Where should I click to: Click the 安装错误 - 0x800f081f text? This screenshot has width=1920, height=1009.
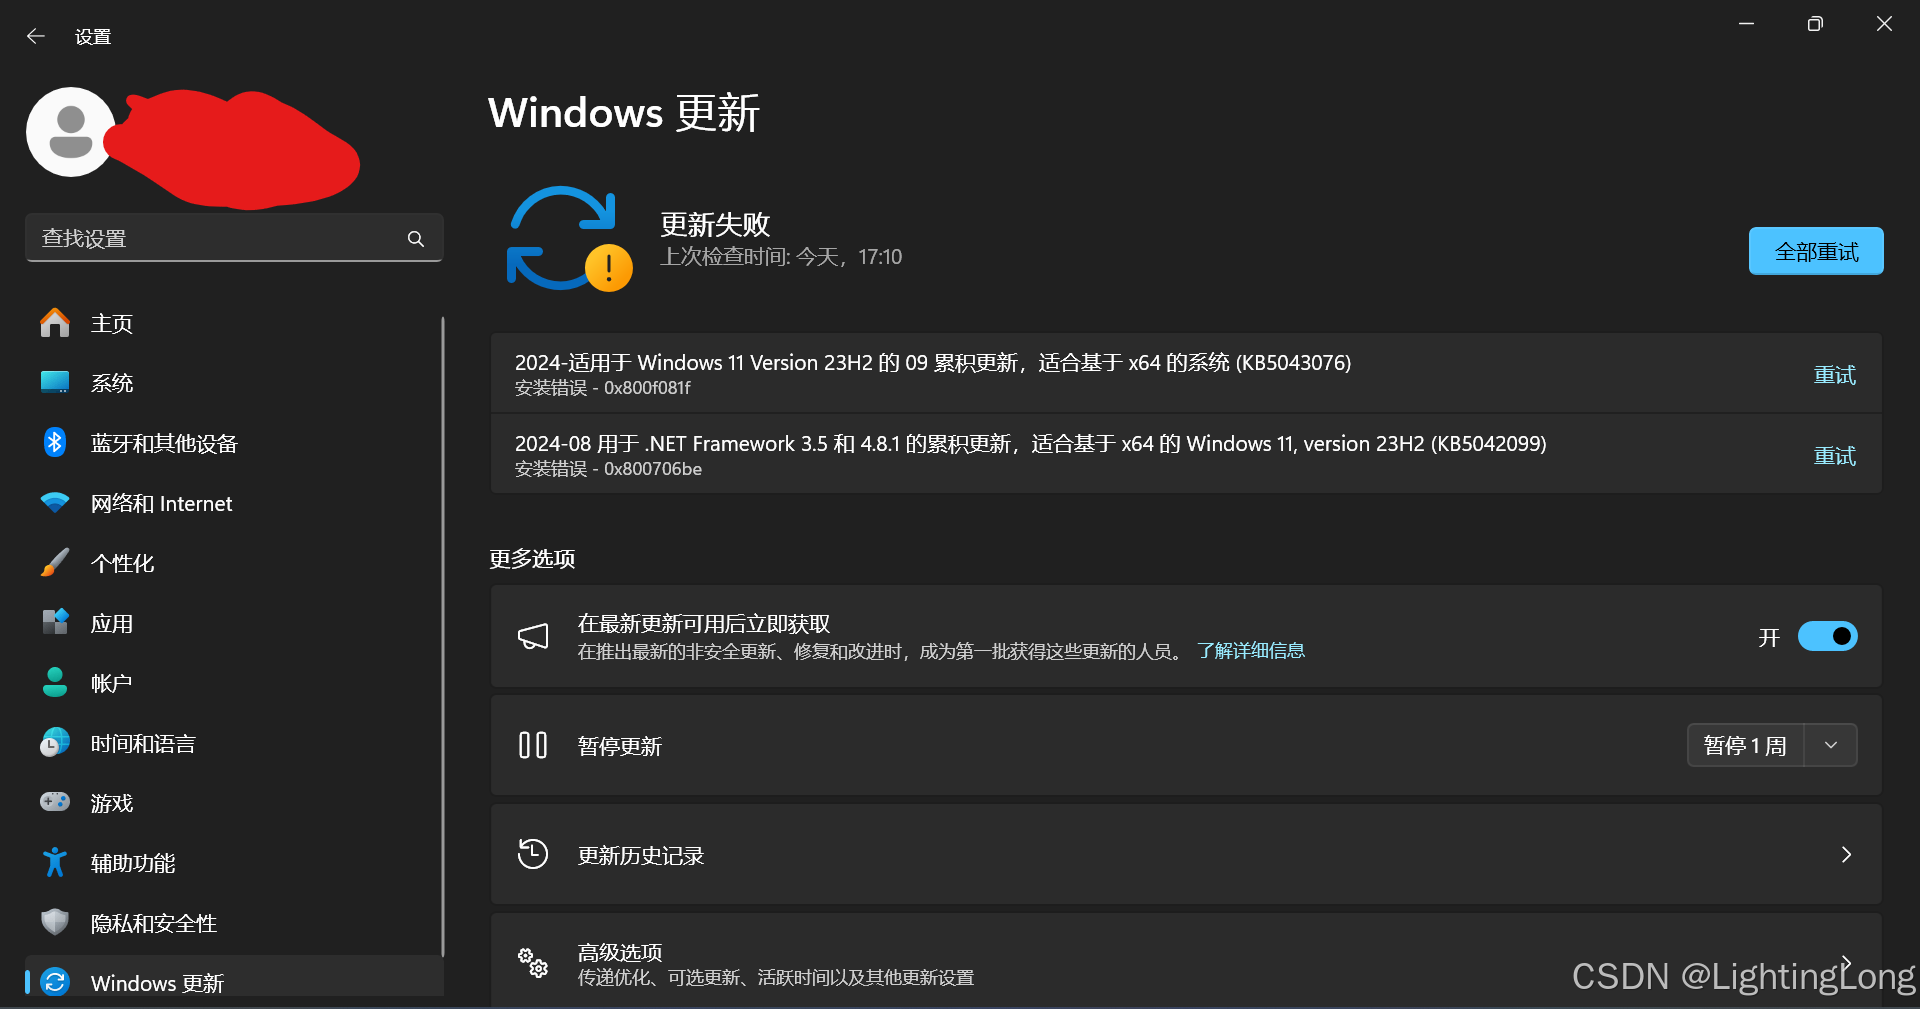603,388
